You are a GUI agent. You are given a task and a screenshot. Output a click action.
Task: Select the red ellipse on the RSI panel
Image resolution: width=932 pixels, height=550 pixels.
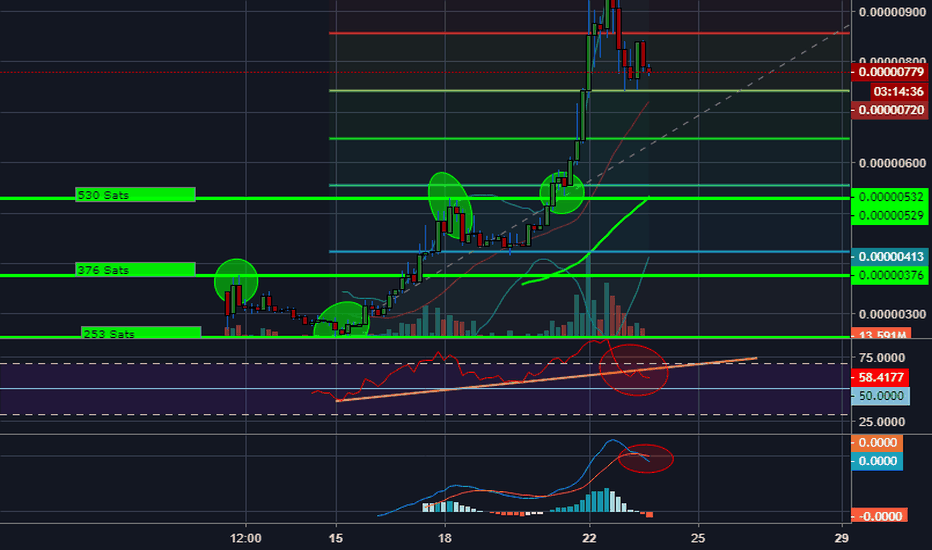point(634,370)
